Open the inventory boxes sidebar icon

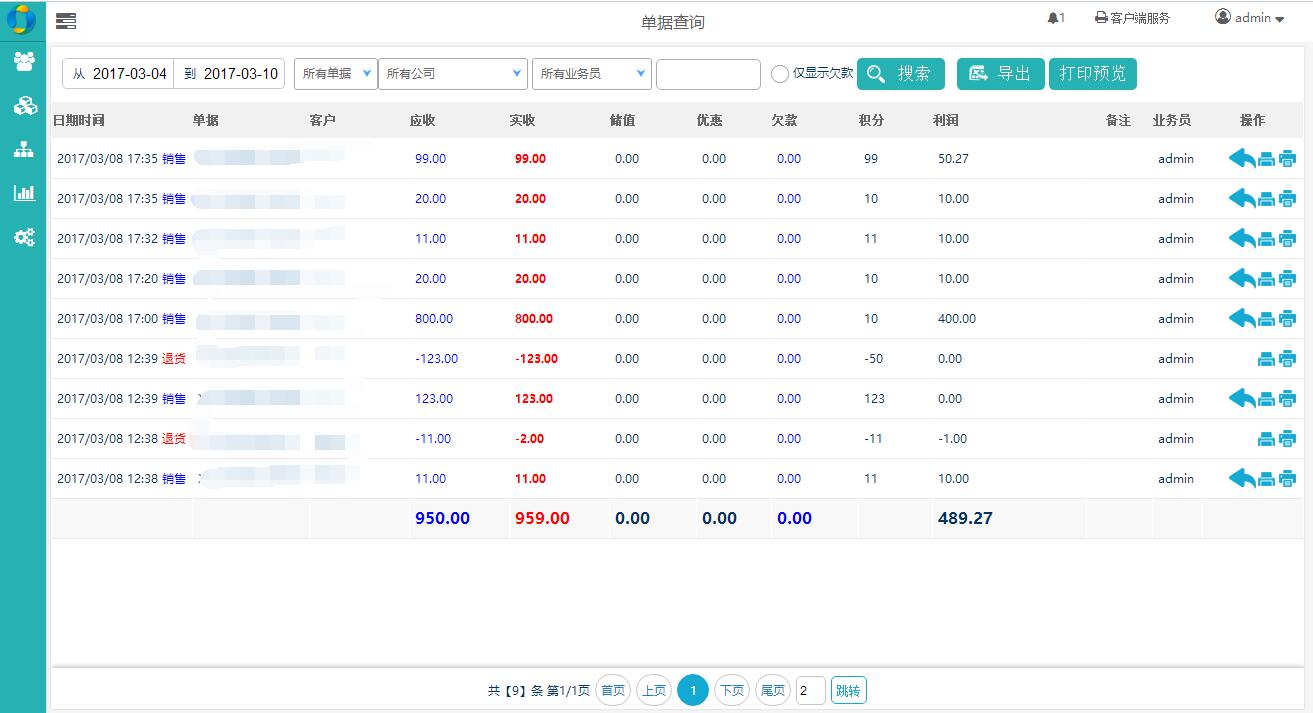coord(24,106)
